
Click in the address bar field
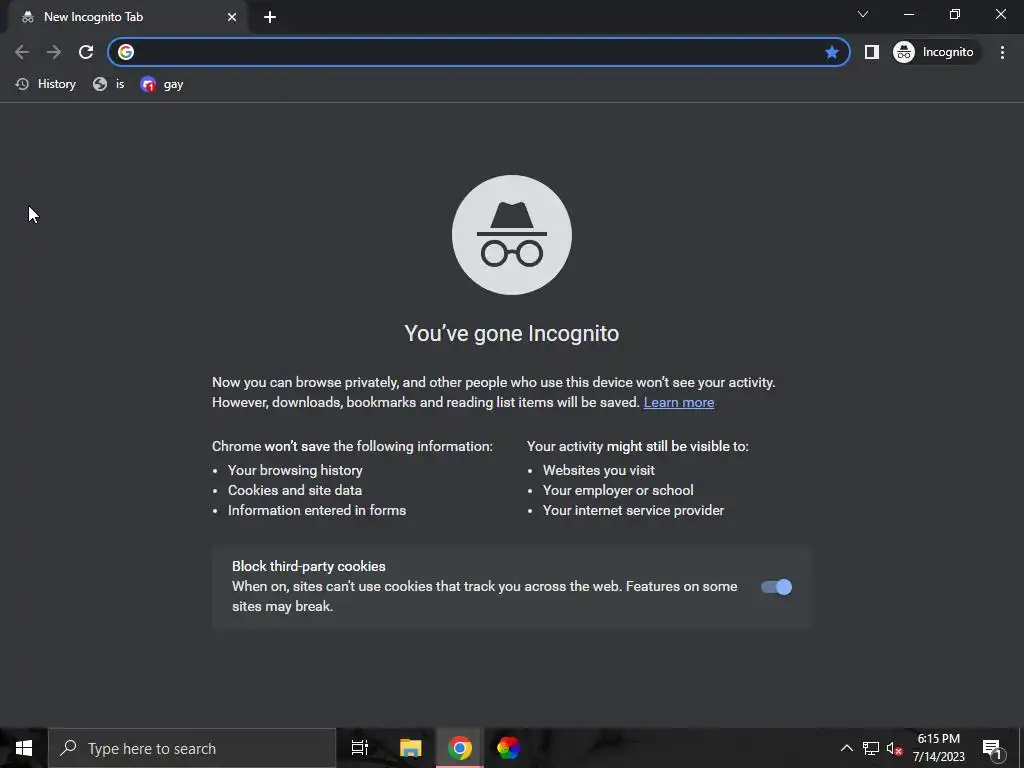point(479,52)
